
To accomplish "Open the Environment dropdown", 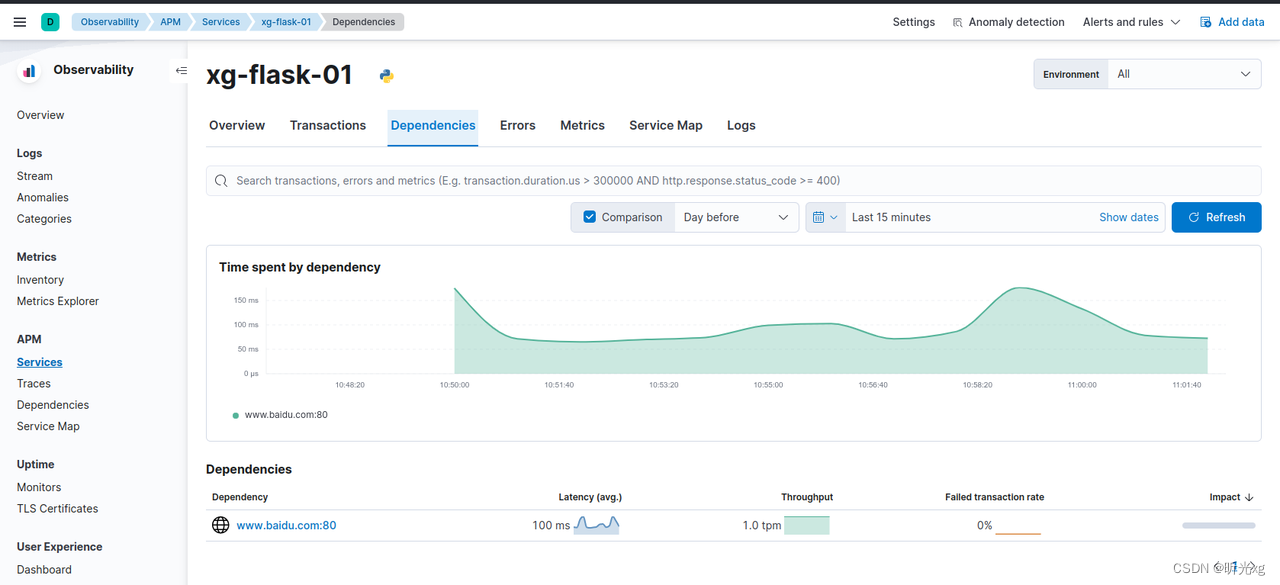I will [1183, 74].
